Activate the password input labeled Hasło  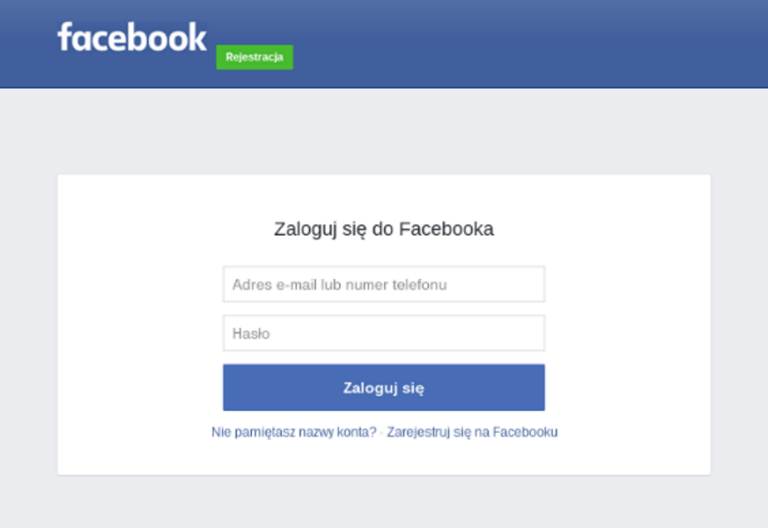[384, 333]
